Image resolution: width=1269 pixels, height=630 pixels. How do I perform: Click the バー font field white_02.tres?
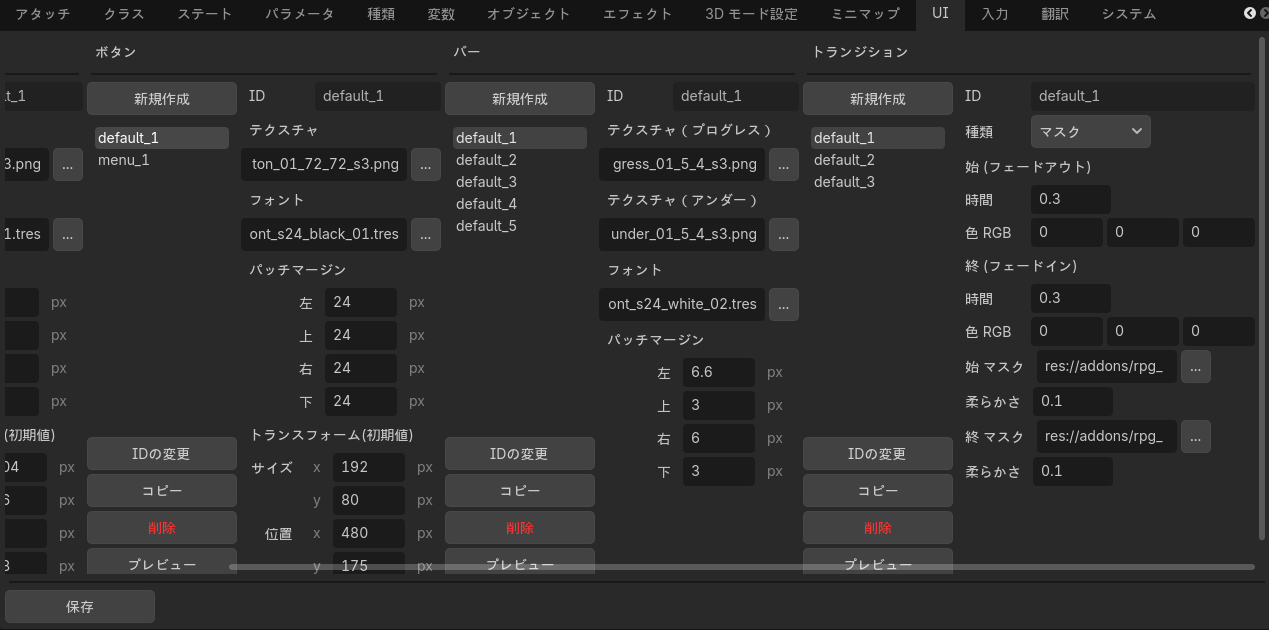pyautogui.click(x=682, y=304)
